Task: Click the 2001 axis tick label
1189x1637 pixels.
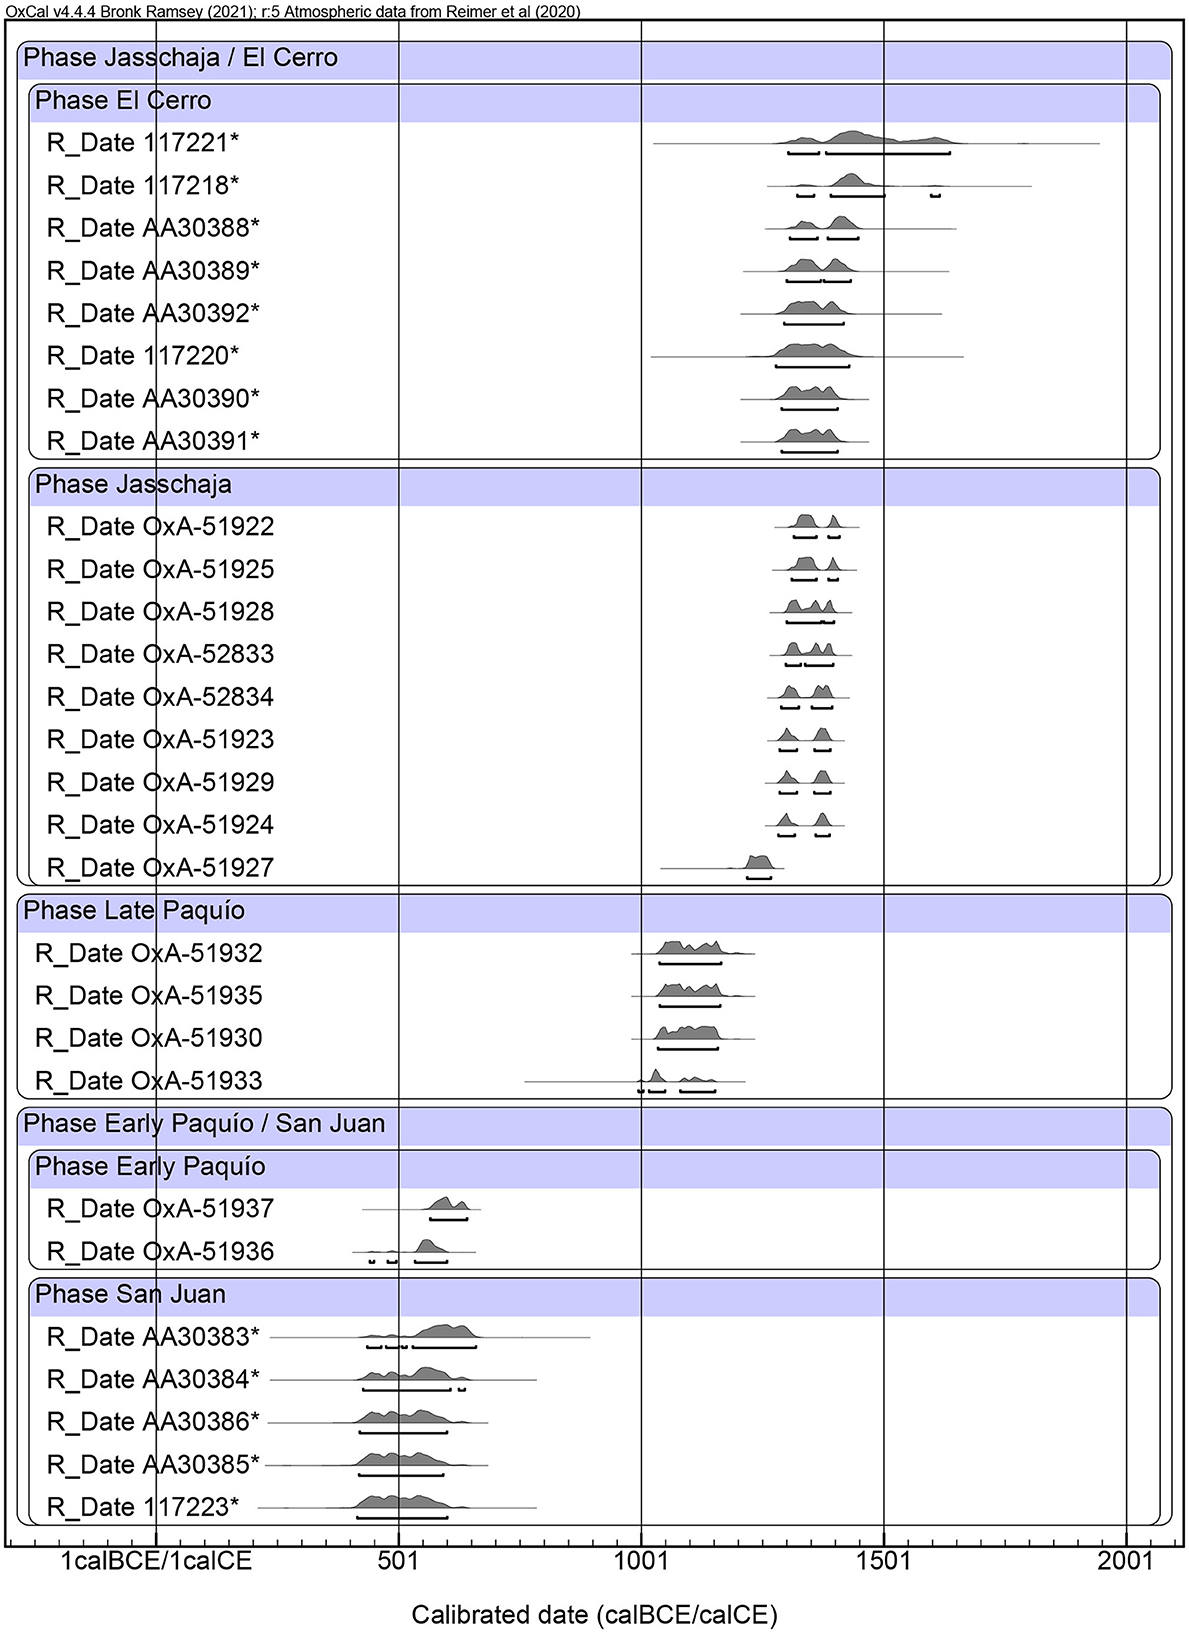Action: click(x=1126, y=1561)
